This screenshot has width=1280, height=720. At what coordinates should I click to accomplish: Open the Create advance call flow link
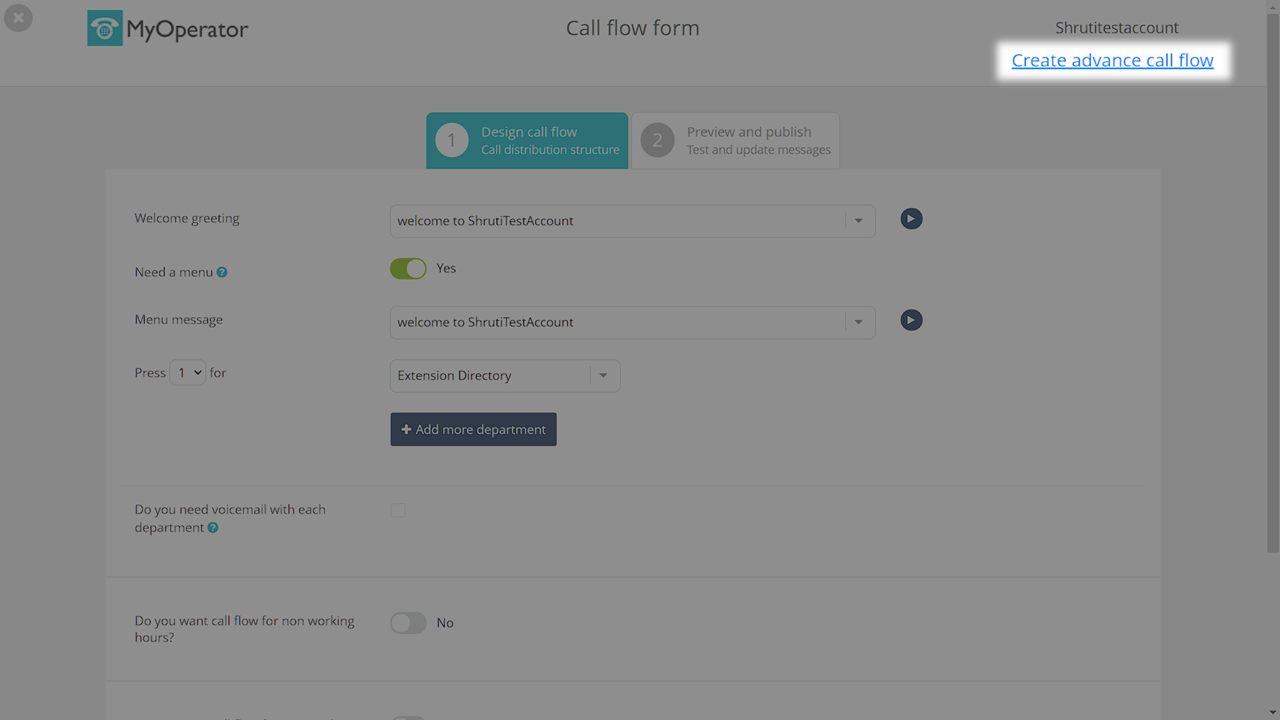coord(1112,61)
